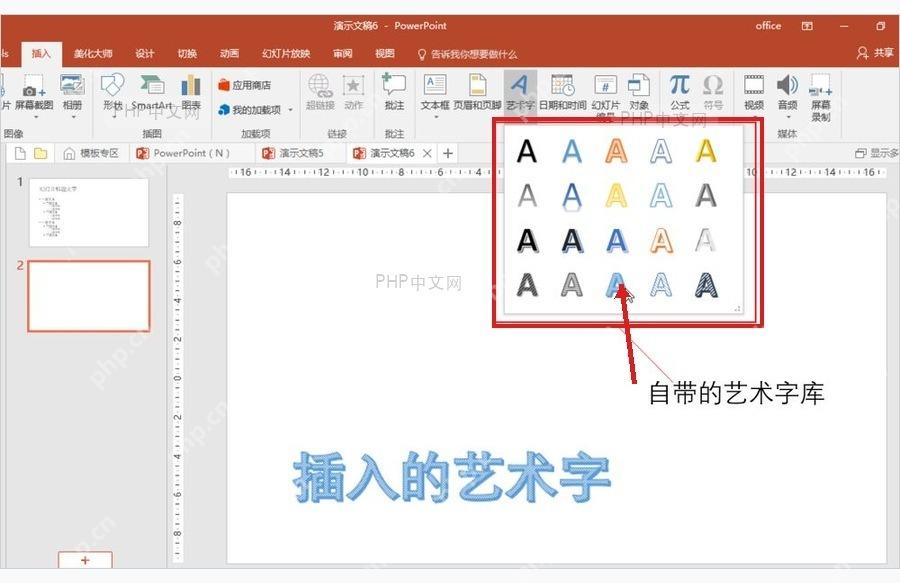Open the 形状 shapes gallery
The image size is (900, 583).
pyautogui.click(x=112, y=92)
